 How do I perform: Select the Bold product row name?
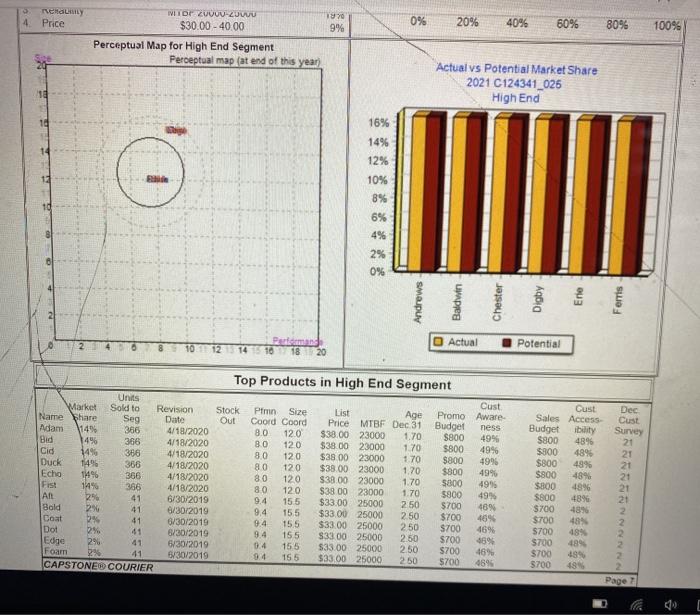[x=51, y=507]
